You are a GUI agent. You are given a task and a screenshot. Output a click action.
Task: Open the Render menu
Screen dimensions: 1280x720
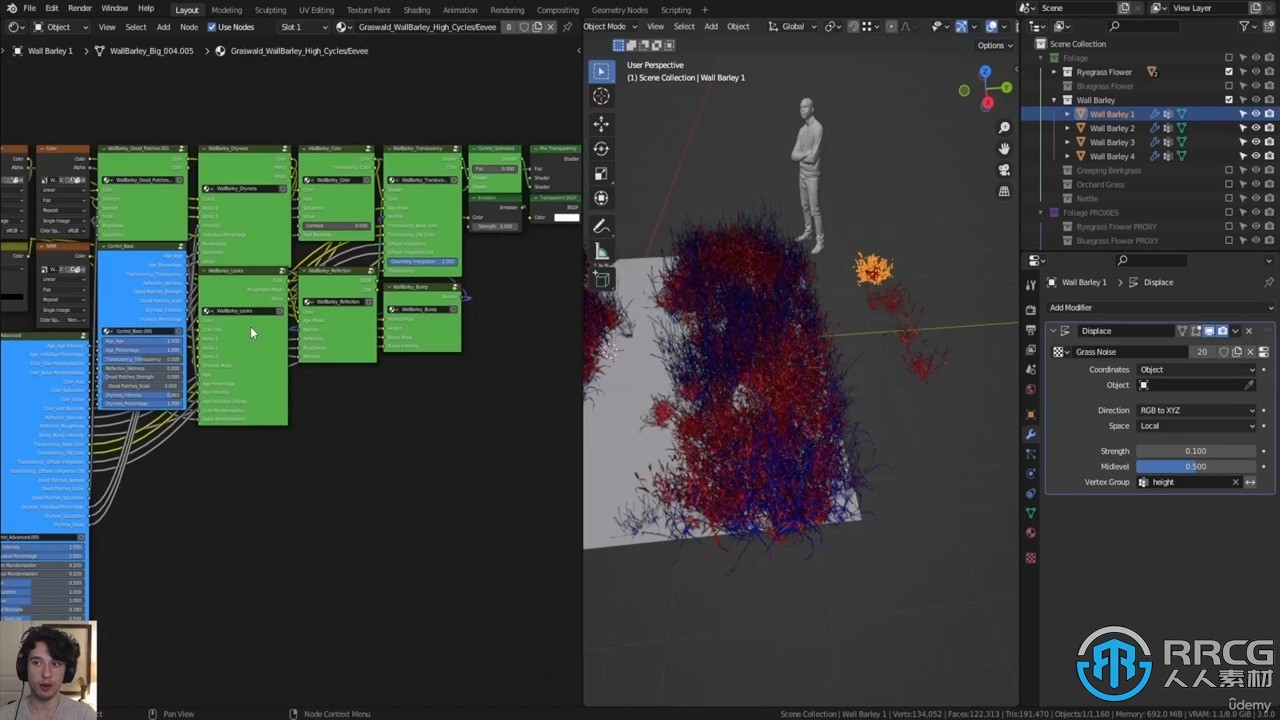pos(80,8)
